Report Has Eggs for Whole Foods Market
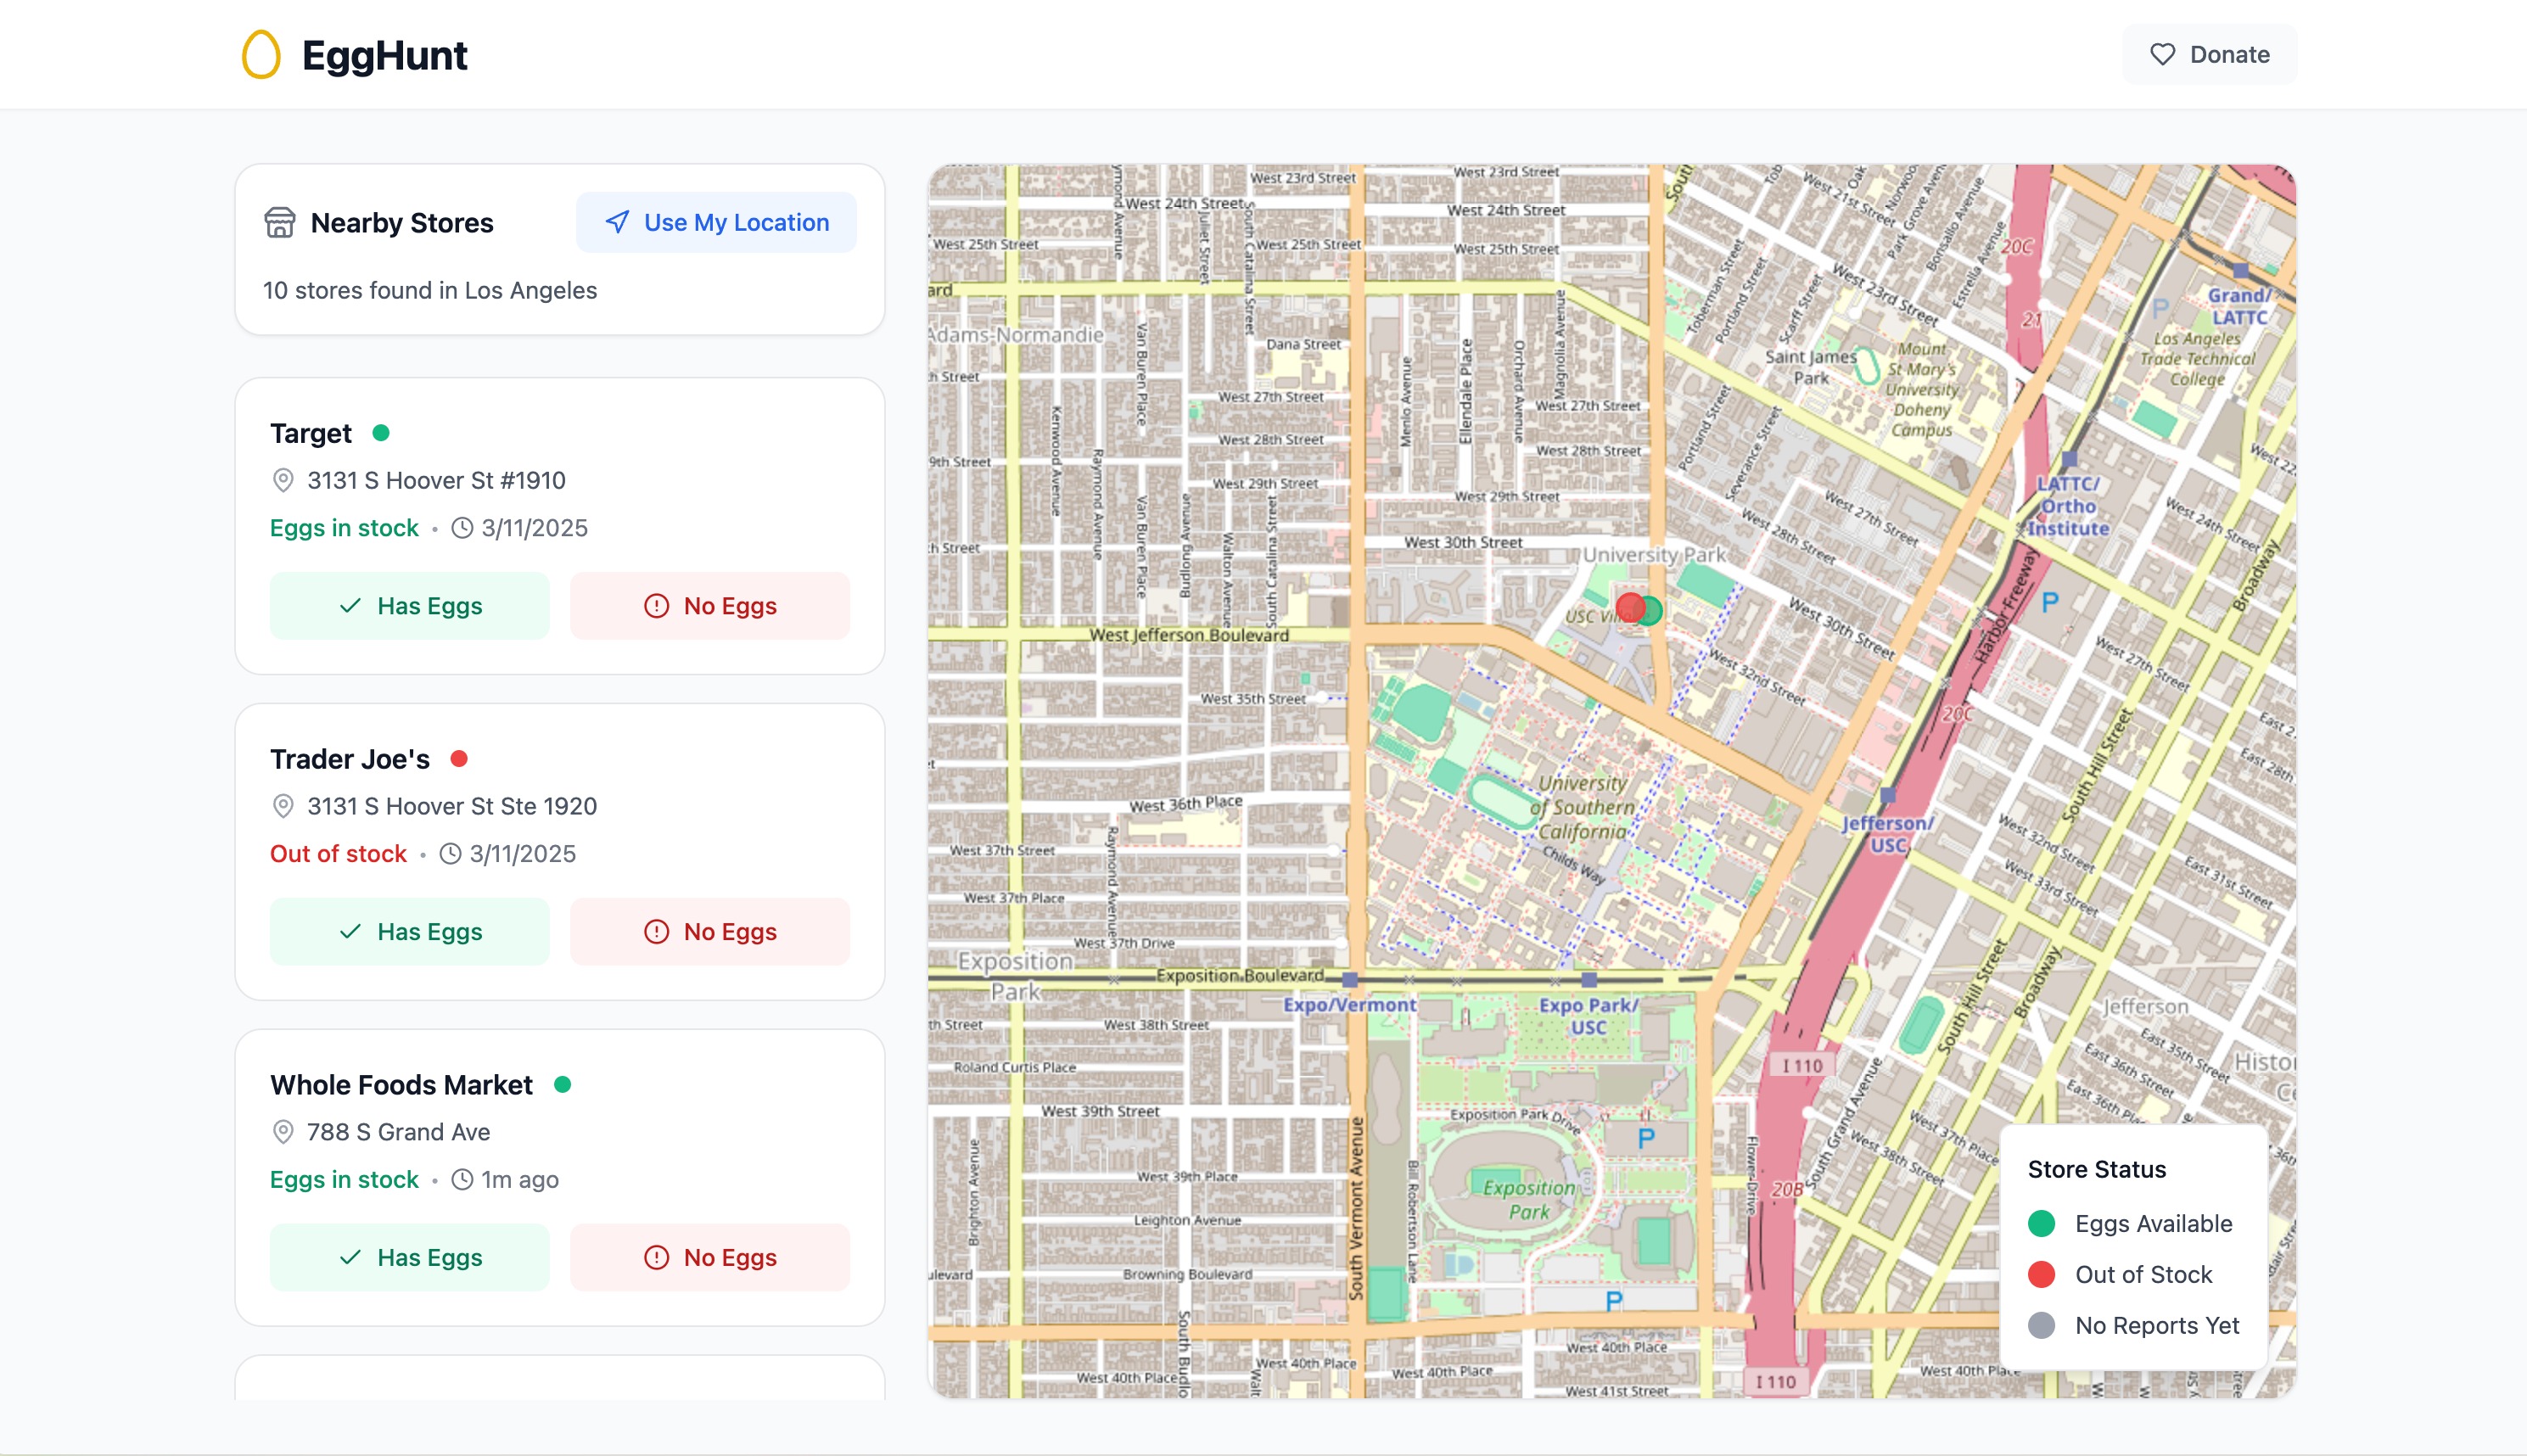This screenshot has height=1456, width=2527. coord(410,1258)
